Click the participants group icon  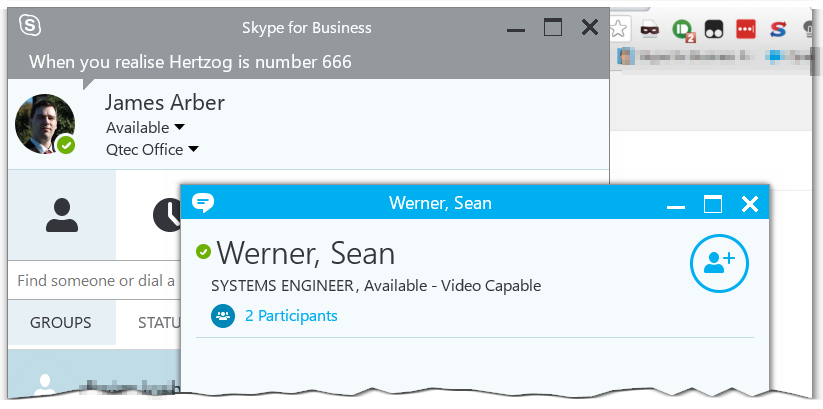point(223,316)
